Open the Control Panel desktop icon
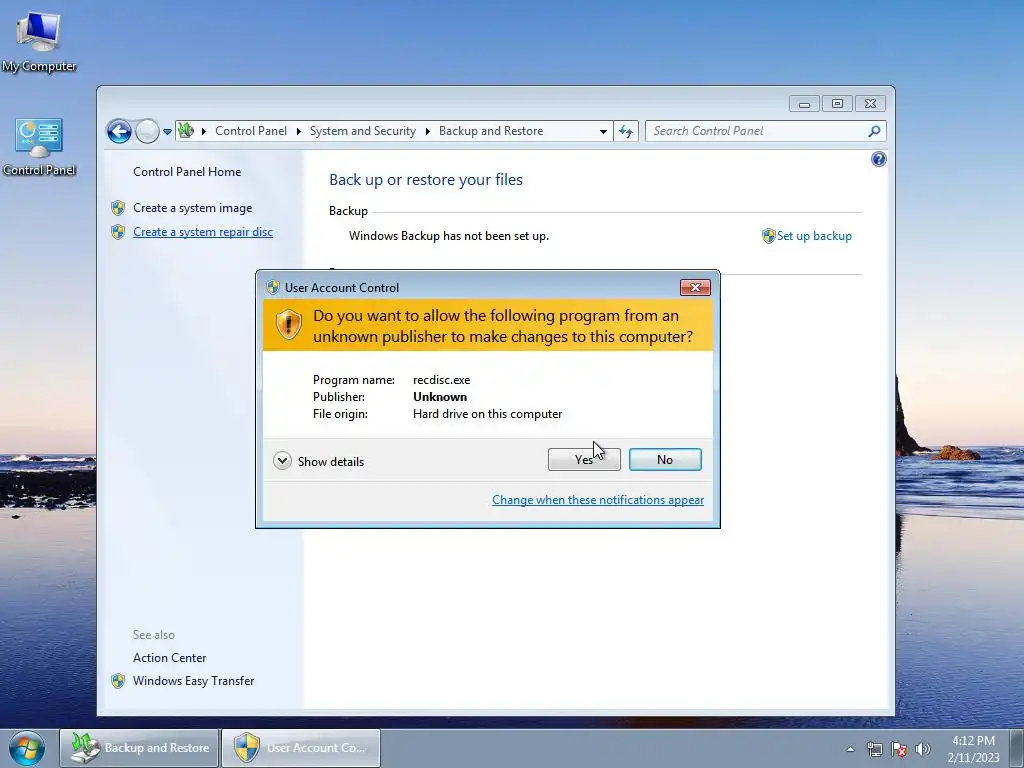This screenshot has height=768, width=1024. (39, 147)
